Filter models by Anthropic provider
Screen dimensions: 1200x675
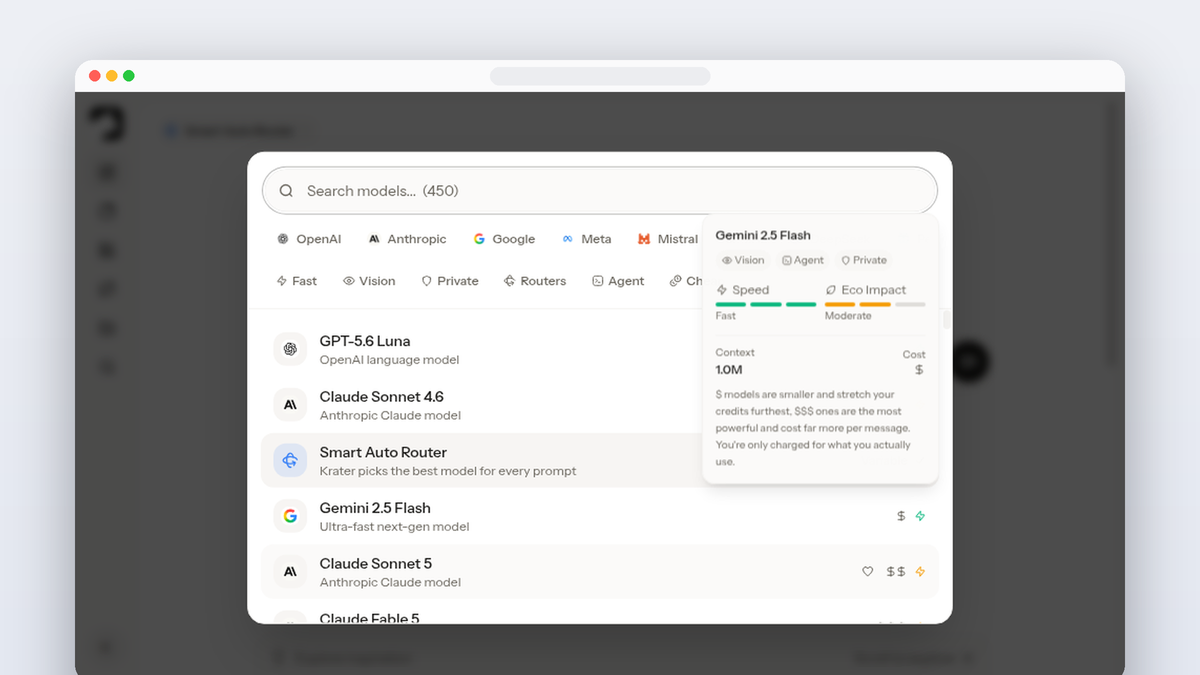coord(407,239)
